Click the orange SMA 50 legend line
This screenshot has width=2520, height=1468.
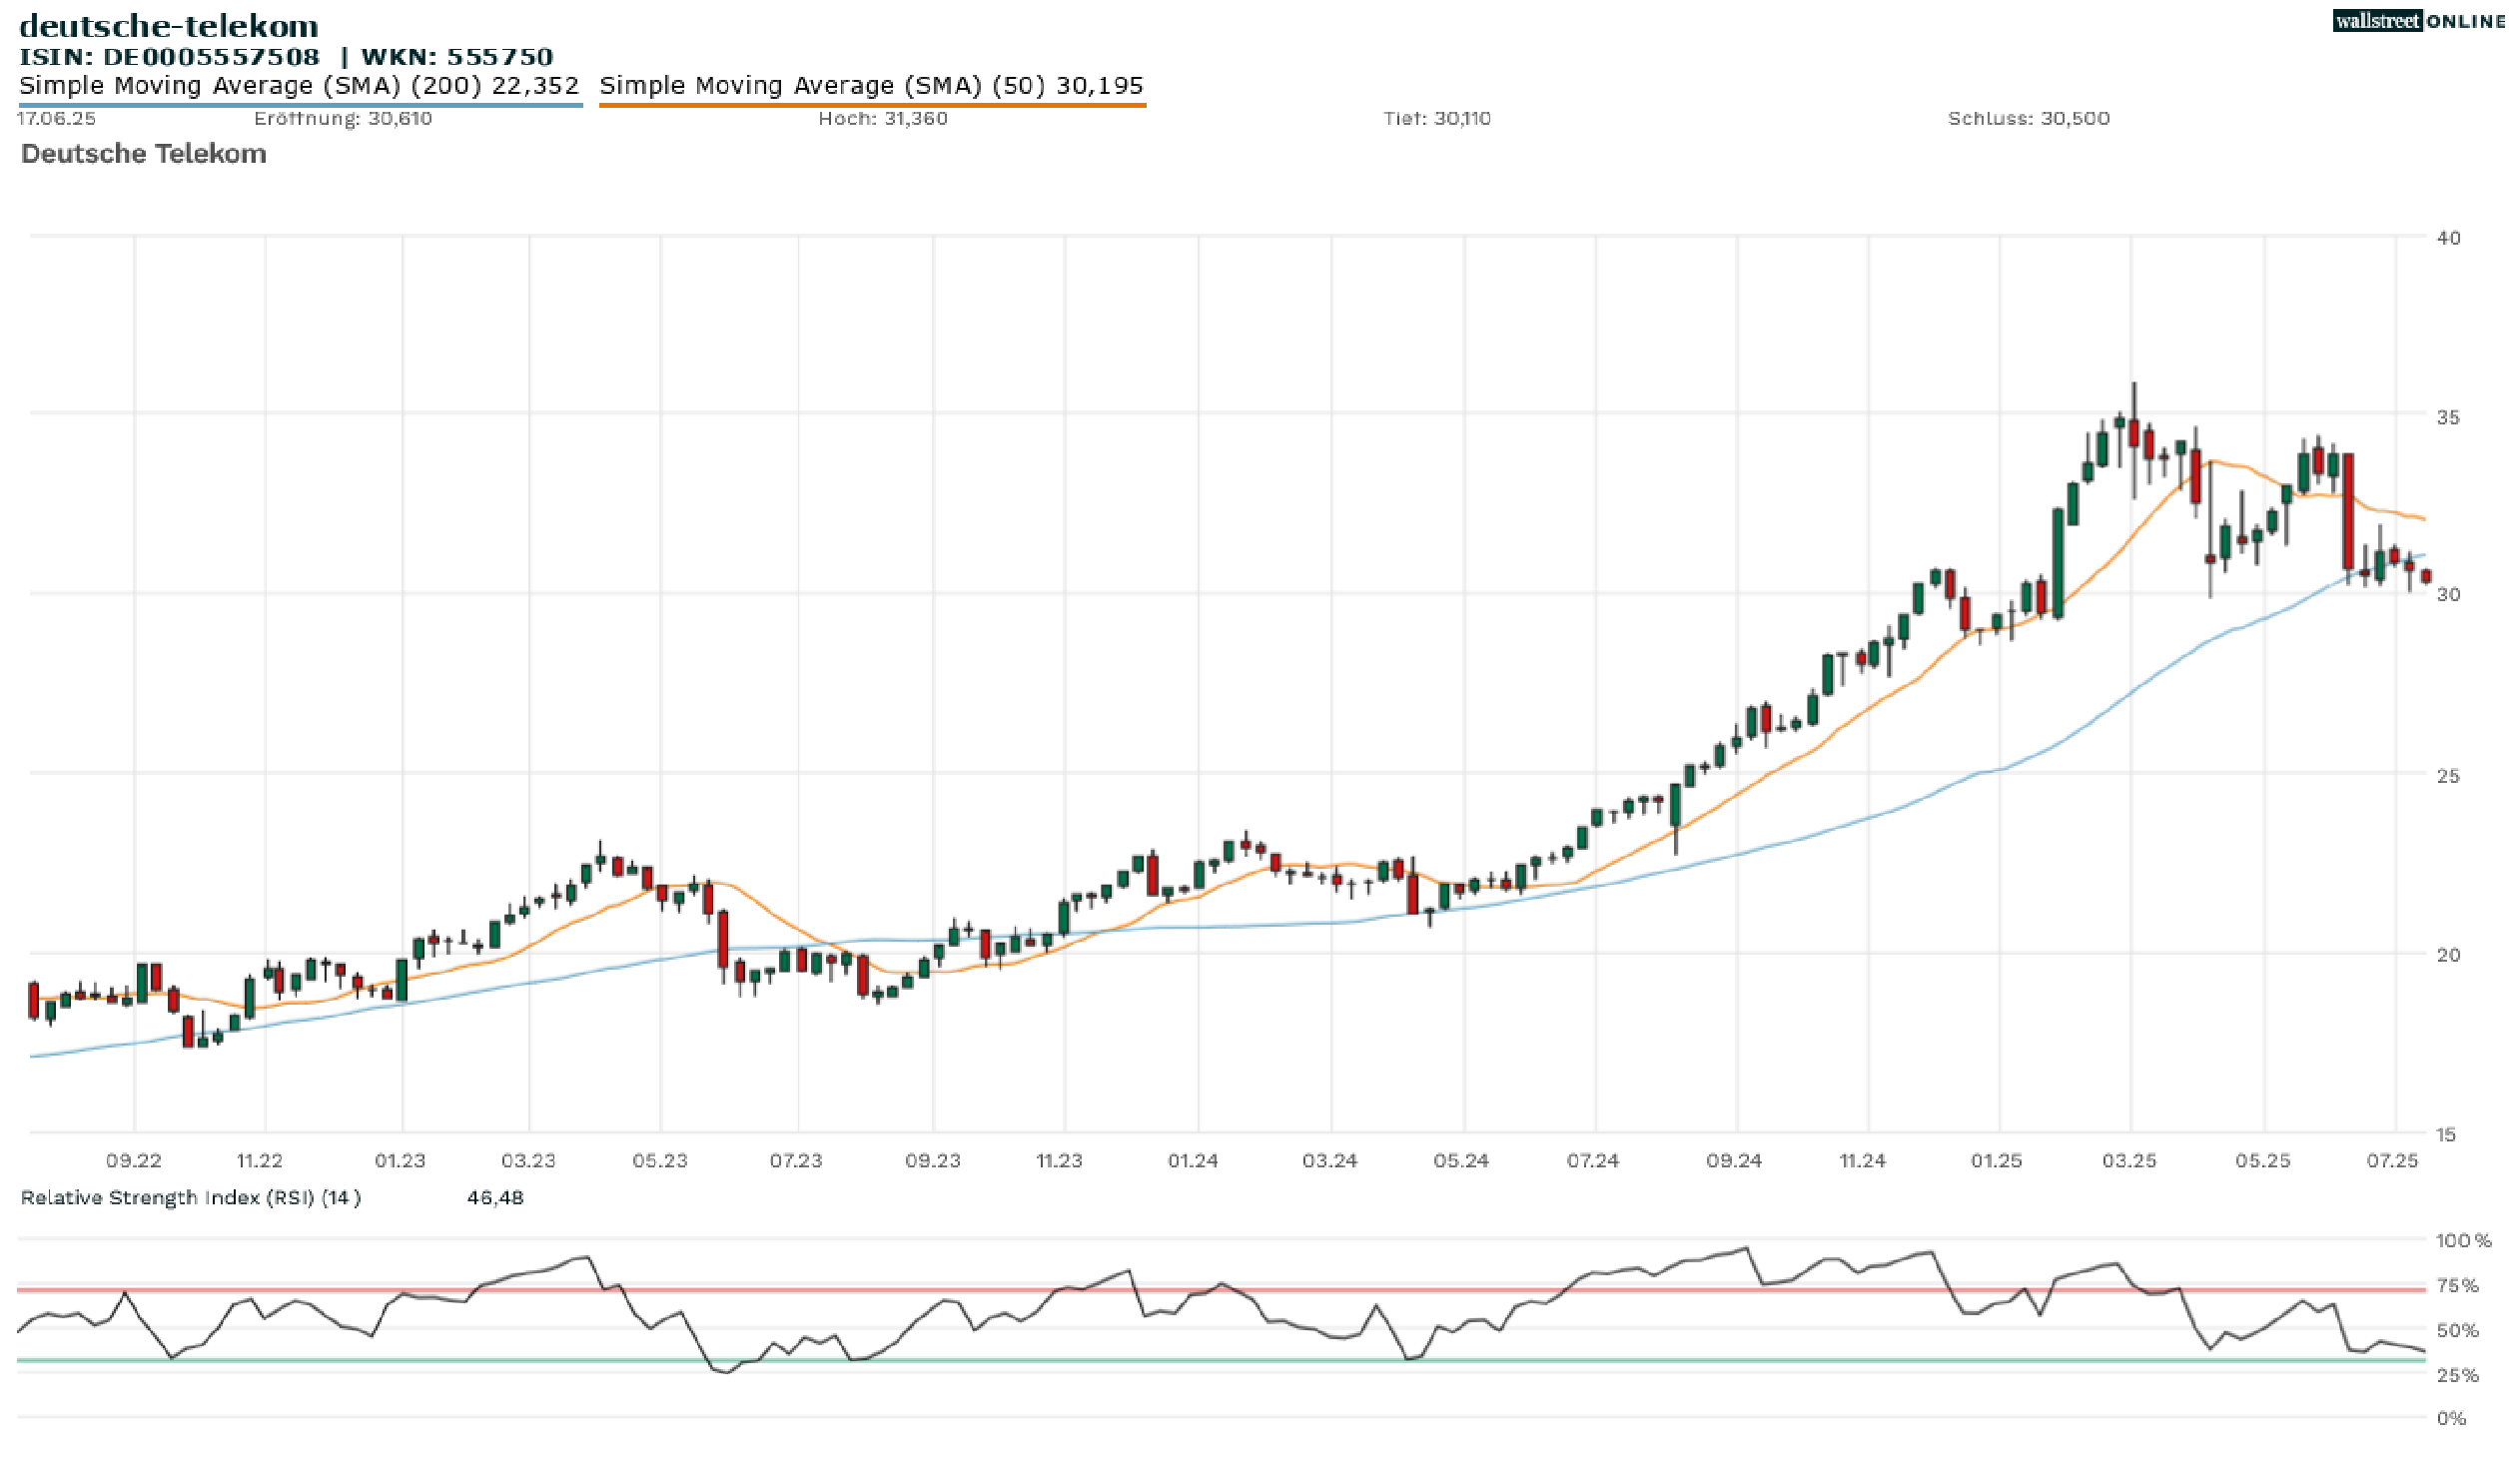pos(872,104)
